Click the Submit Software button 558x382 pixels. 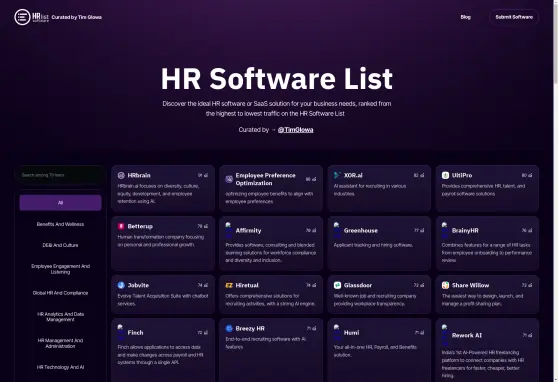coord(514,17)
